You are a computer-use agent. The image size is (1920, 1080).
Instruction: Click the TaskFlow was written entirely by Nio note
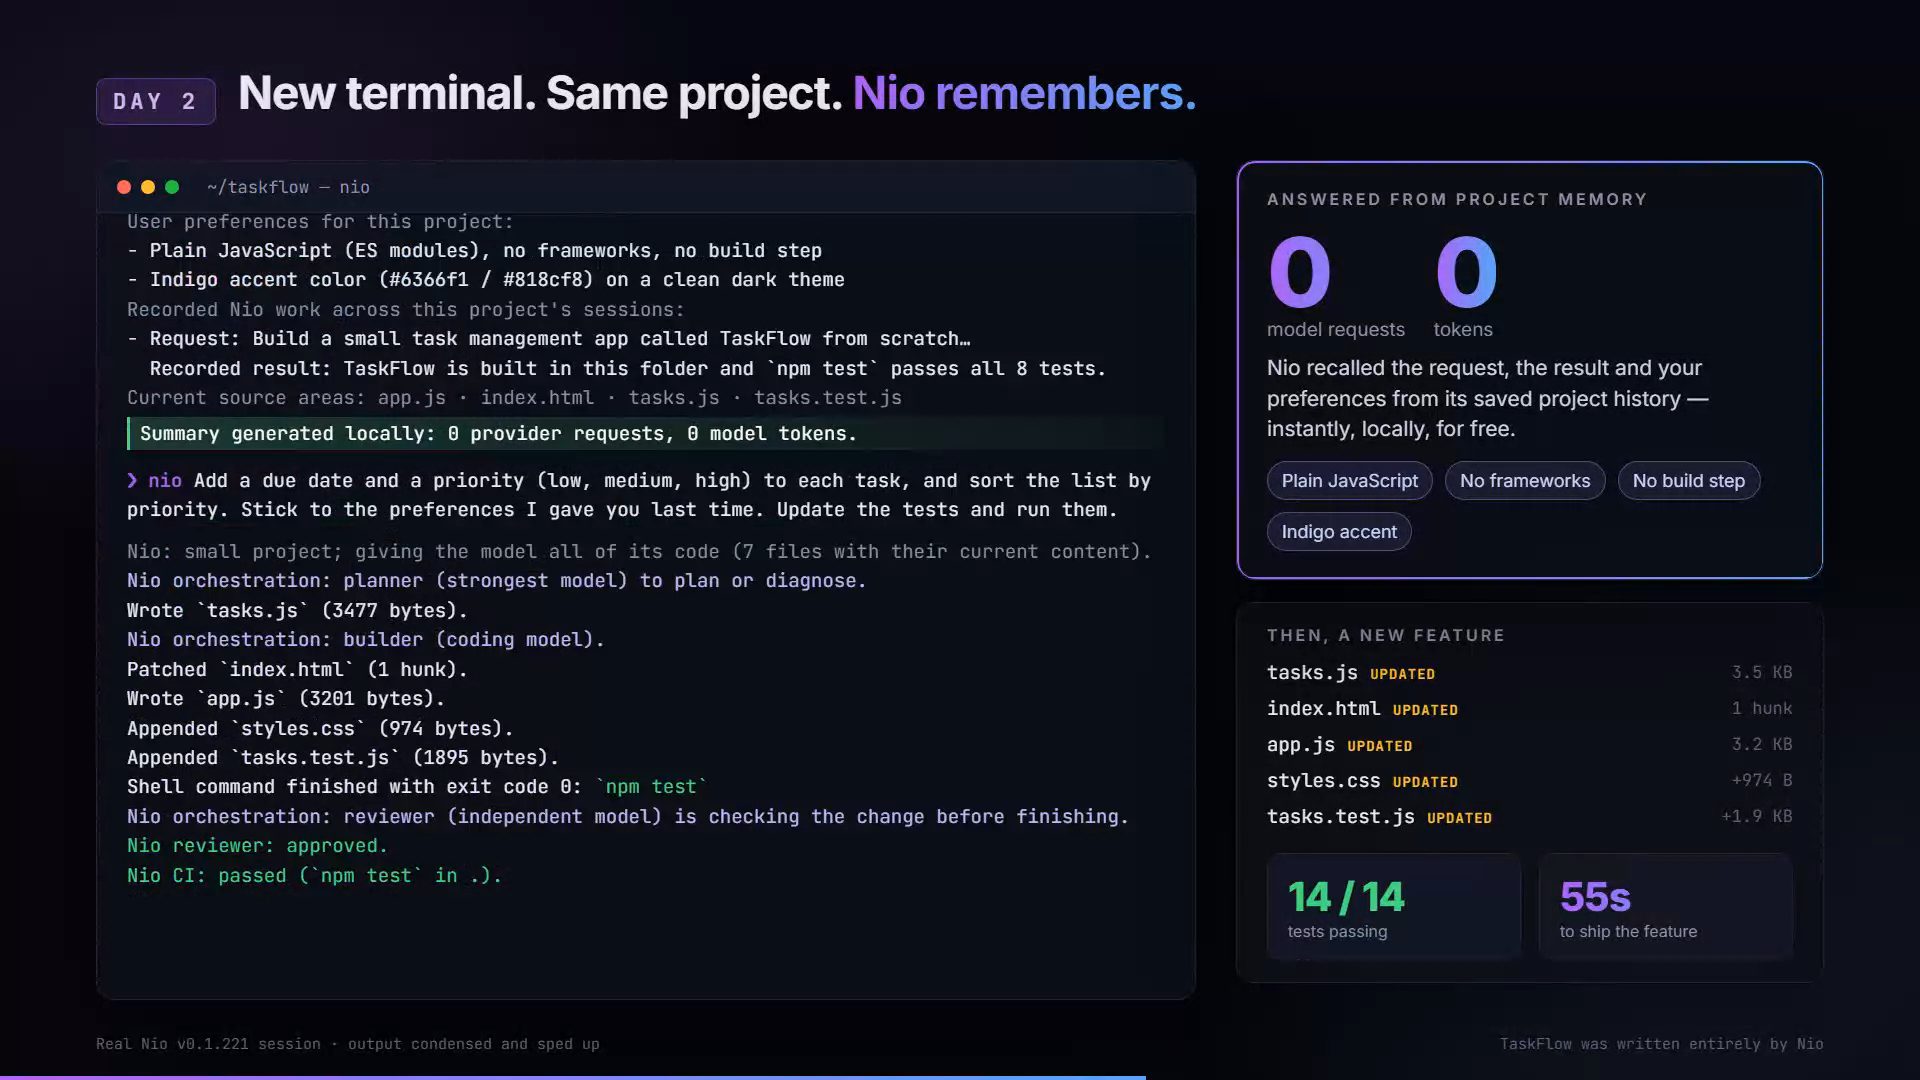(x=1661, y=1044)
